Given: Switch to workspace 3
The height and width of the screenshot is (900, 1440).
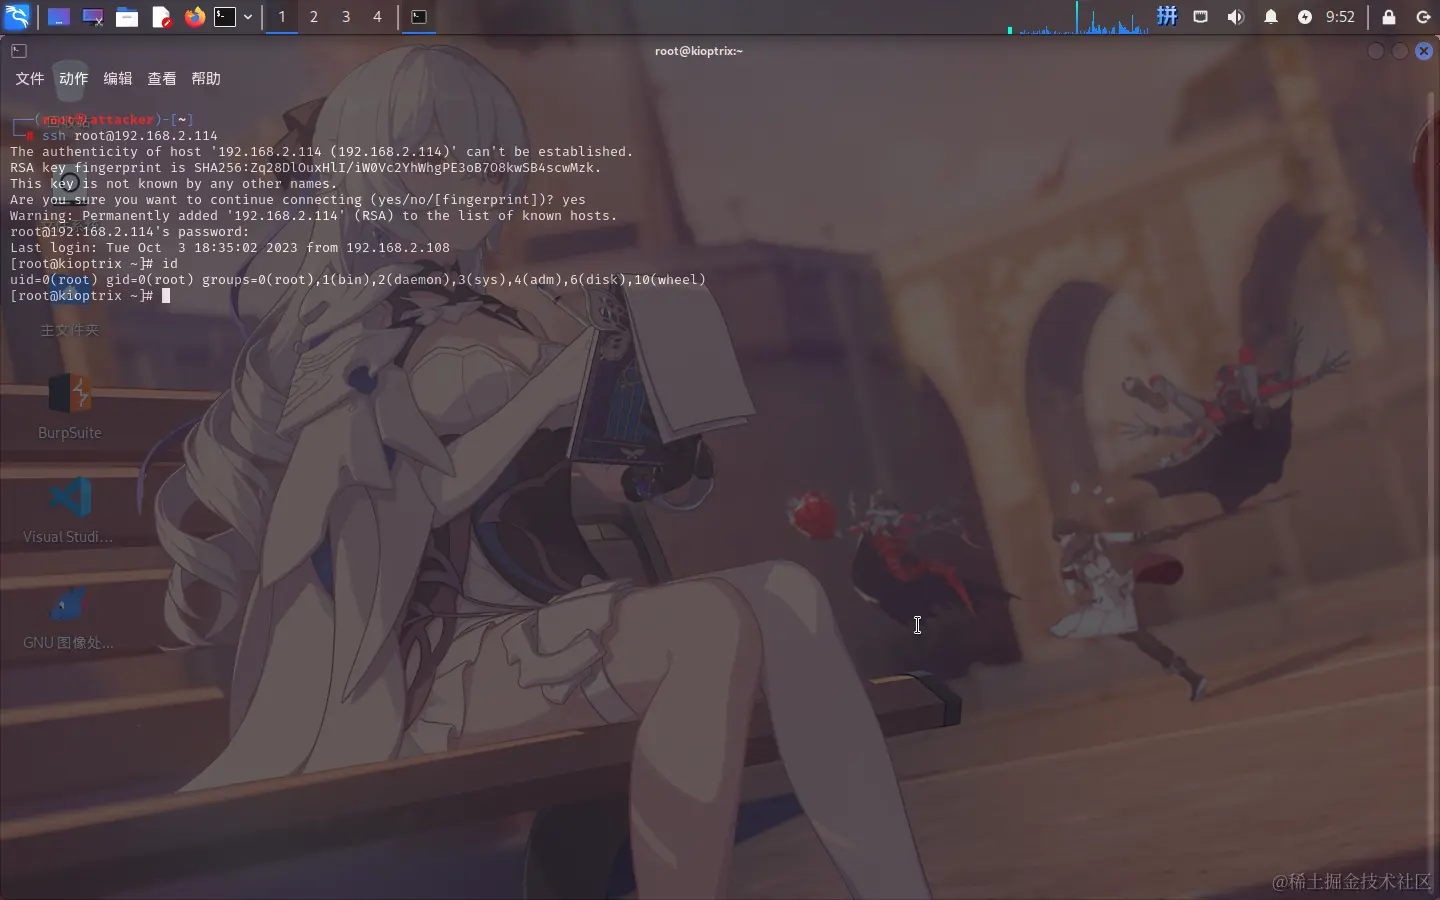Looking at the screenshot, I should (346, 17).
